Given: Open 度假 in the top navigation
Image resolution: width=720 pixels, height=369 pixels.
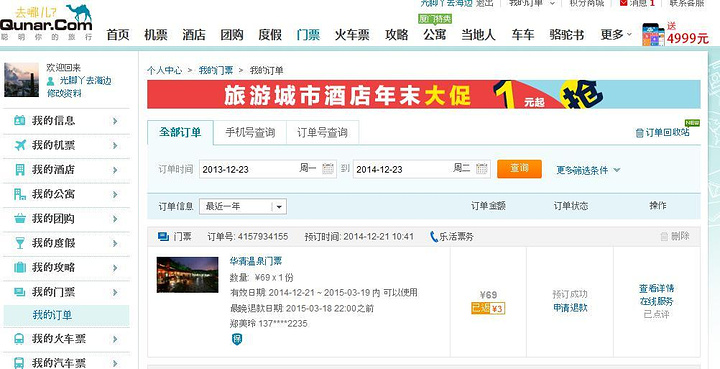Looking at the screenshot, I should click(270, 34).
